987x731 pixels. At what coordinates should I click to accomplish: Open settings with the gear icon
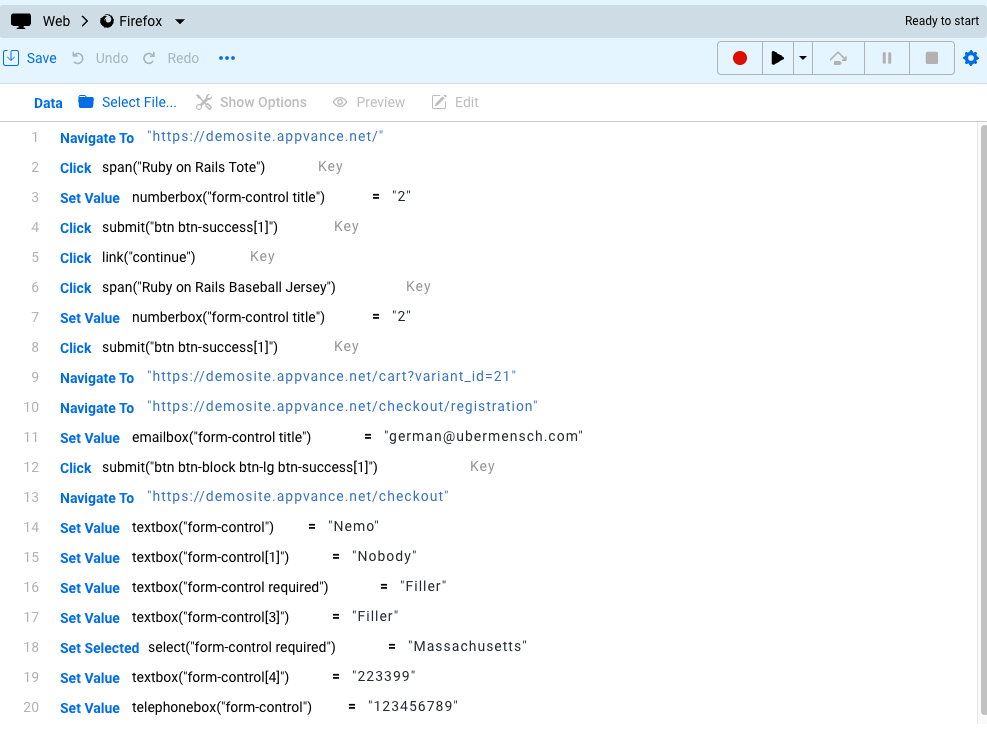(971, 58)
